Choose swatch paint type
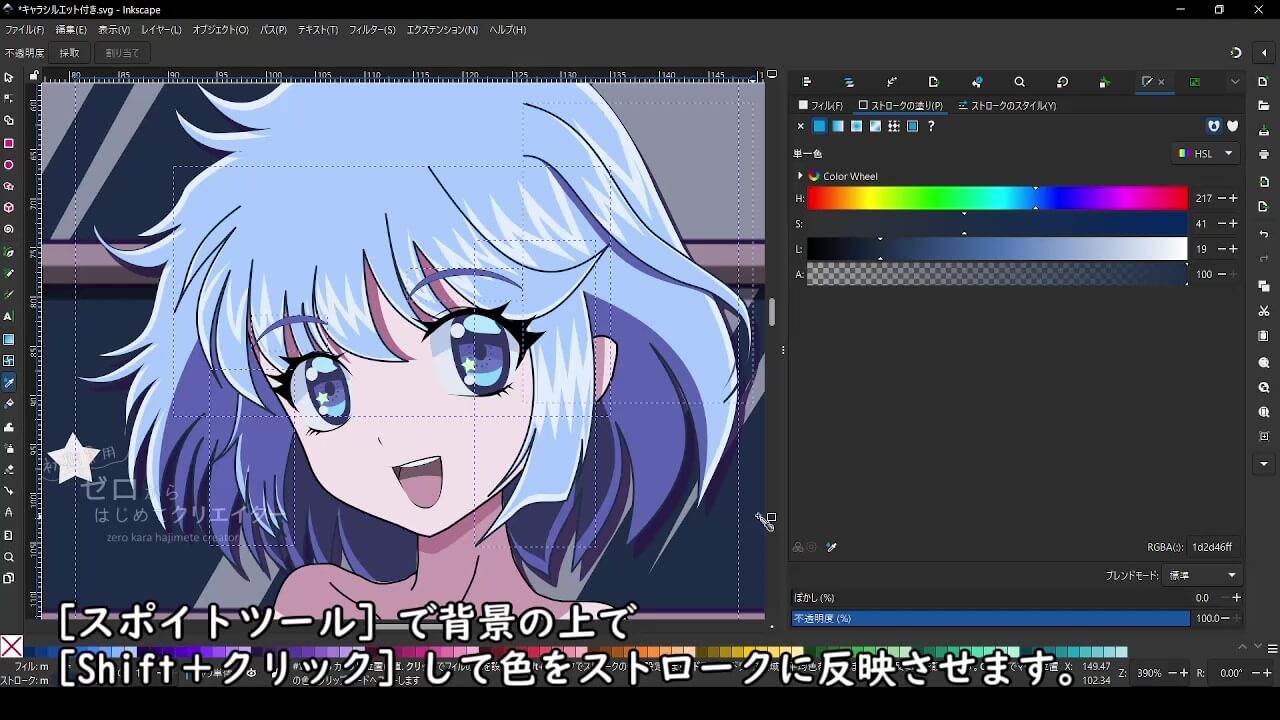The image size is (1280, 720). pyautogui.click(x=912, y=126)
